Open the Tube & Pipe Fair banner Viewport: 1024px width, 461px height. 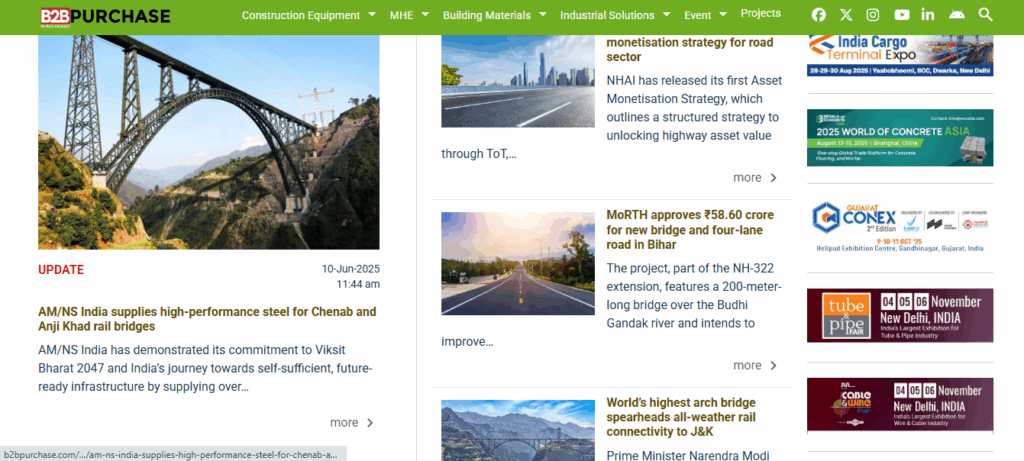(x=900, y=315)
